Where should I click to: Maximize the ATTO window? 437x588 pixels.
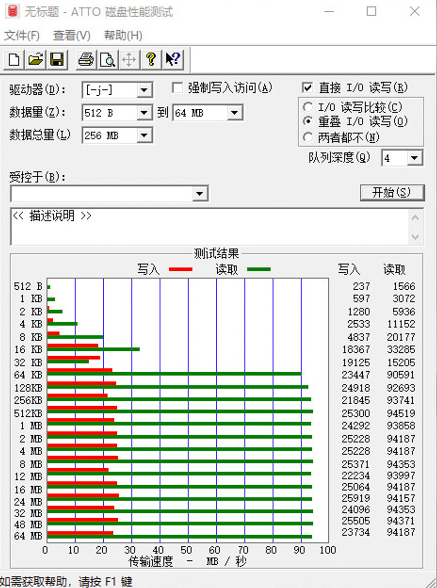point(371,12)
